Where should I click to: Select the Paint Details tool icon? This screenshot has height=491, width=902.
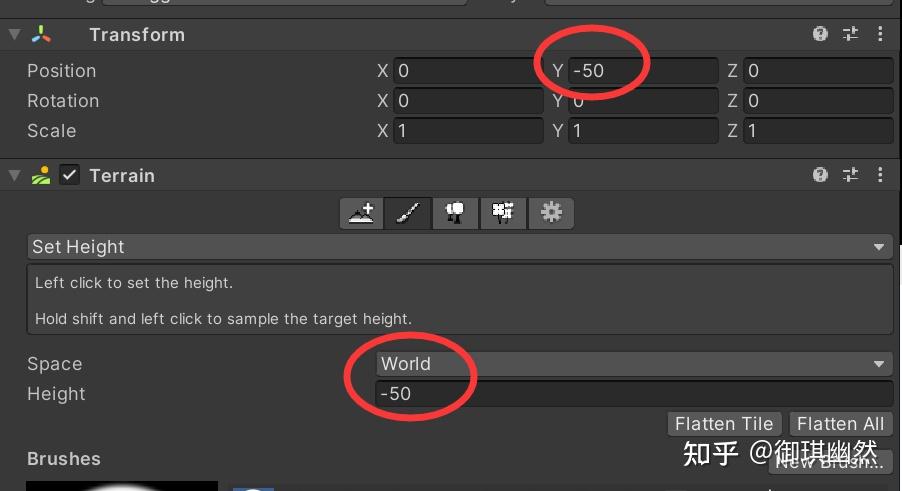(x=503, y=213)
